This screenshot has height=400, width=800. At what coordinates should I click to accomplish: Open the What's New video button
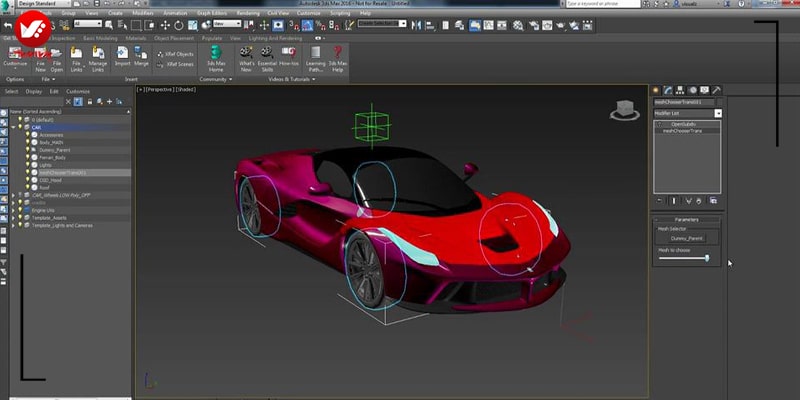tap(246, 60)
